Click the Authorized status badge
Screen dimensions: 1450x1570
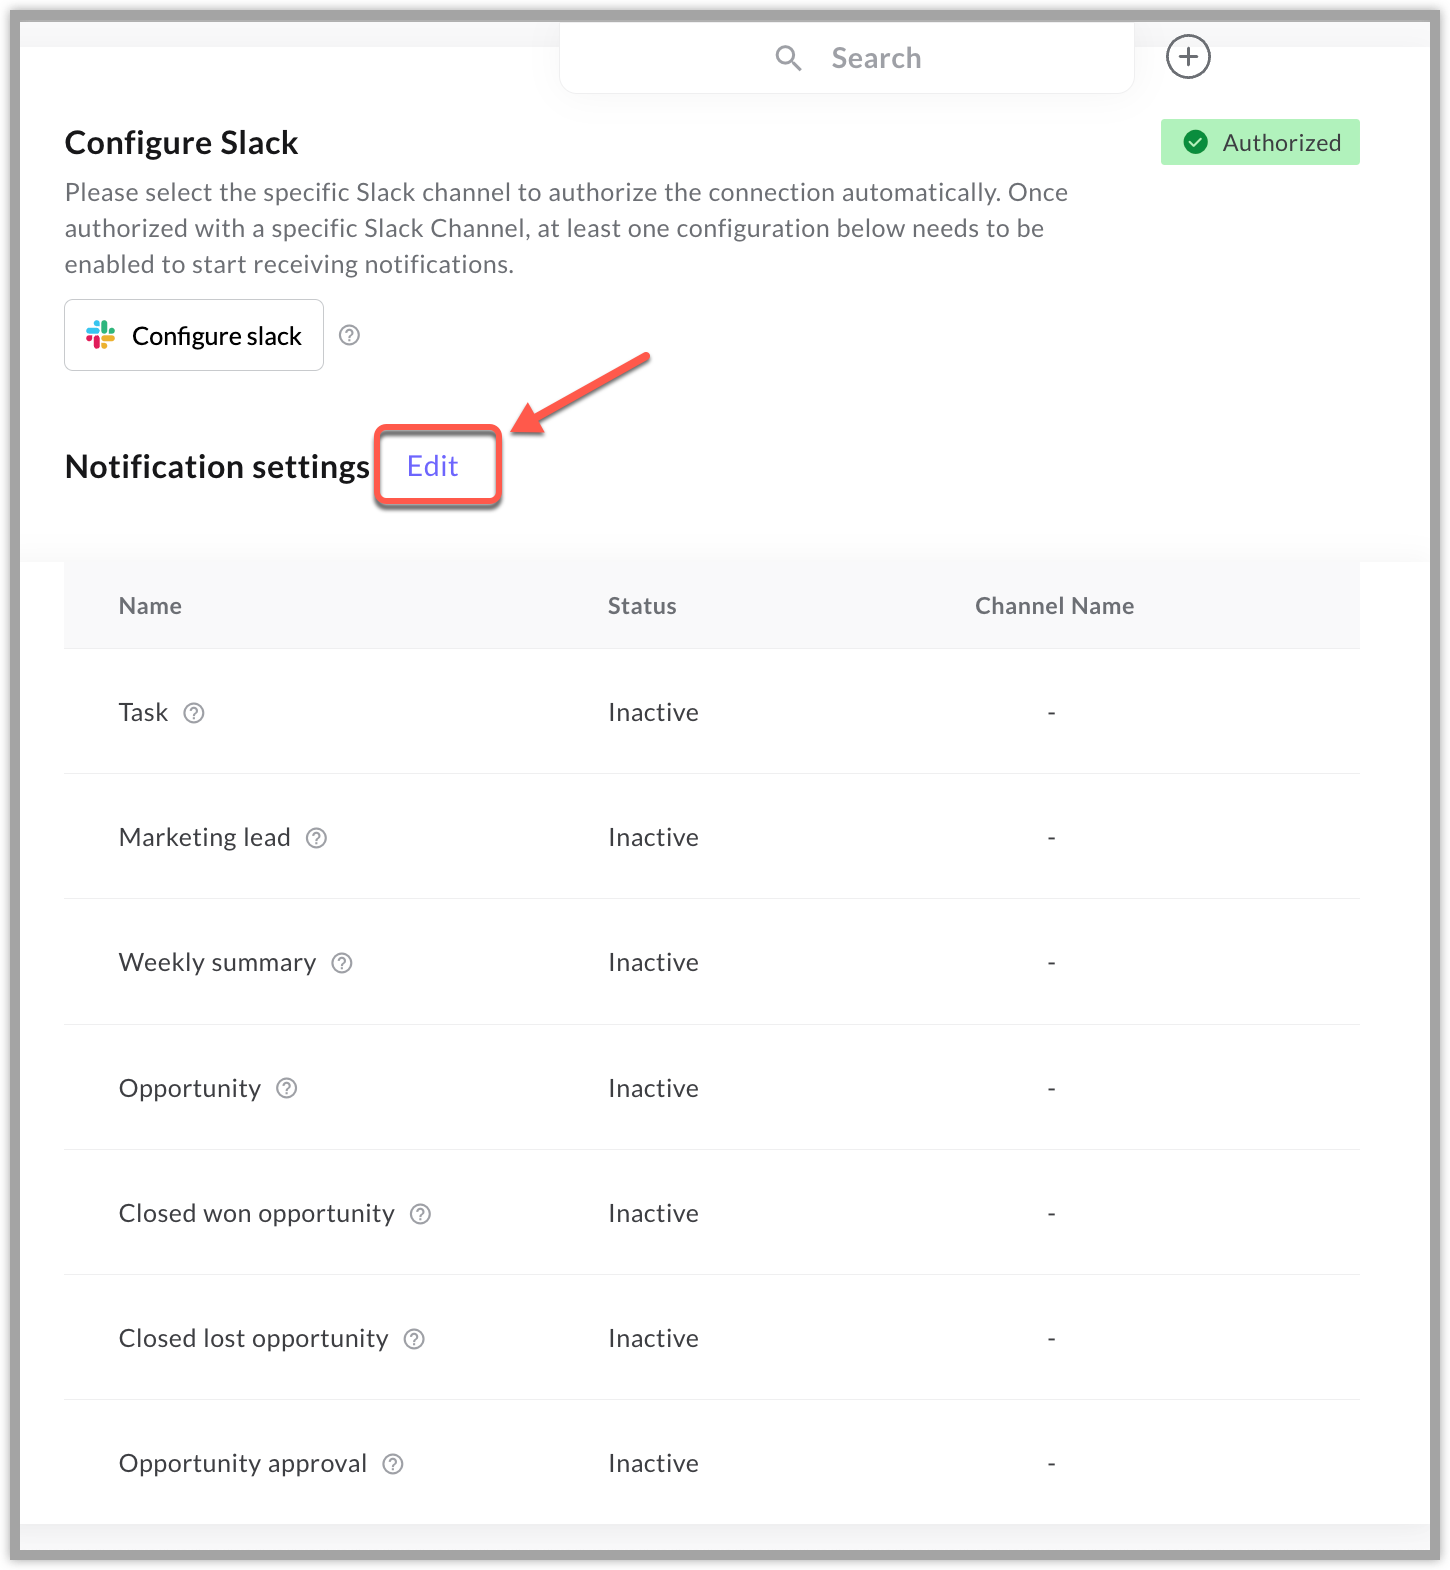coord(1260,142)
